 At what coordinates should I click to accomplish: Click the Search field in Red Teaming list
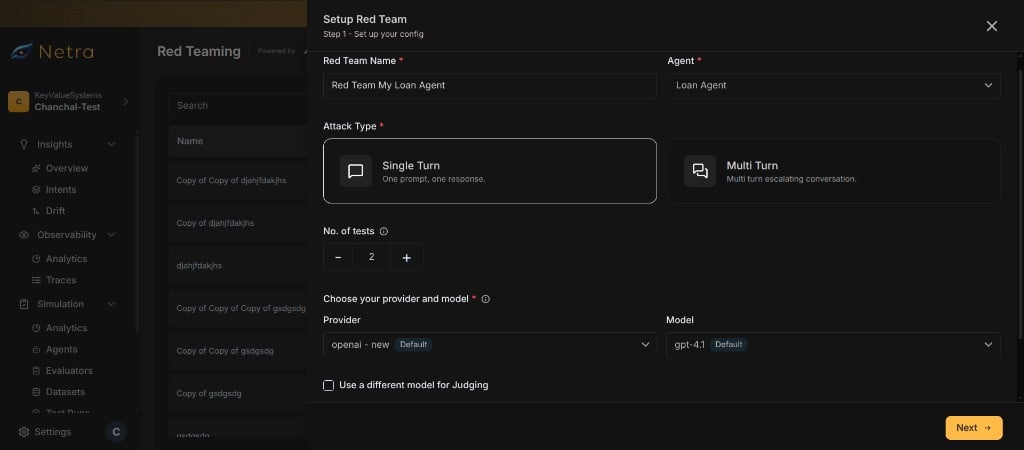[x=238, y=105]
